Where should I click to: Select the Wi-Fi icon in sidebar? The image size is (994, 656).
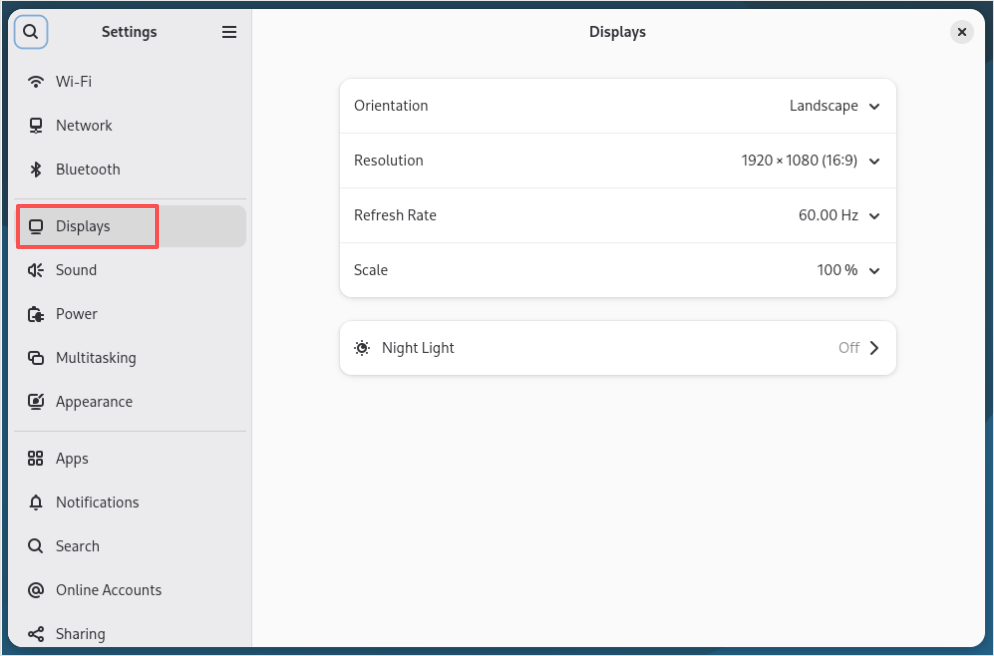coord(36,82)
